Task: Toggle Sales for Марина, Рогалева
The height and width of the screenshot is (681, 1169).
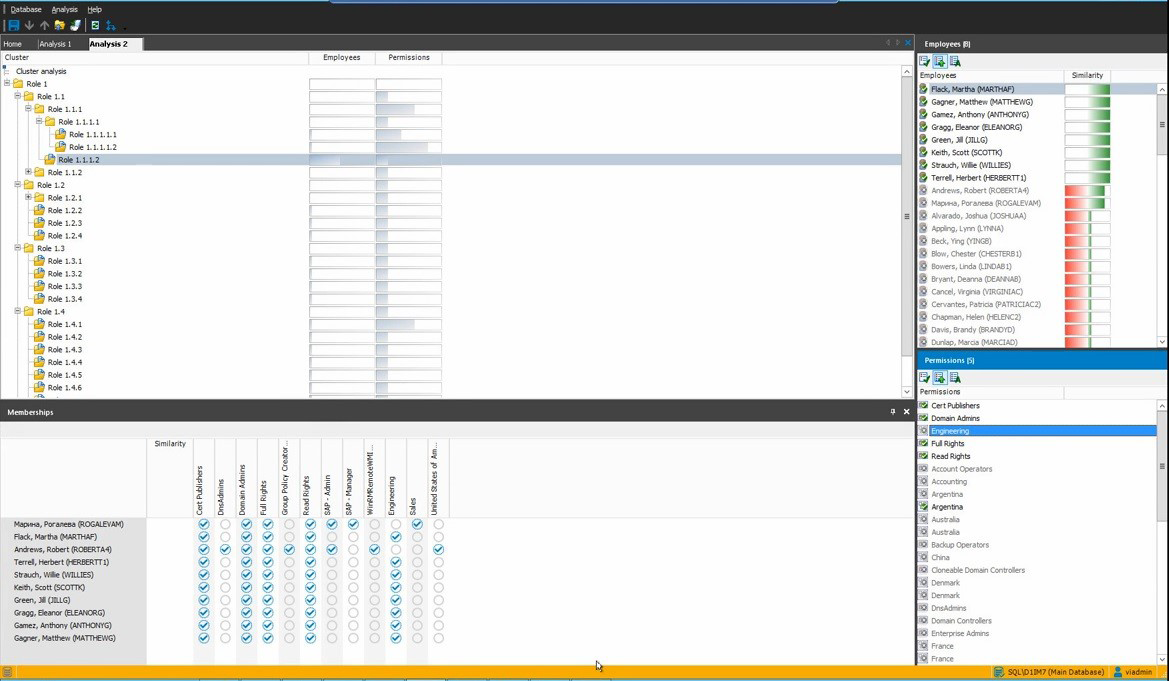Action: [418, 524]
